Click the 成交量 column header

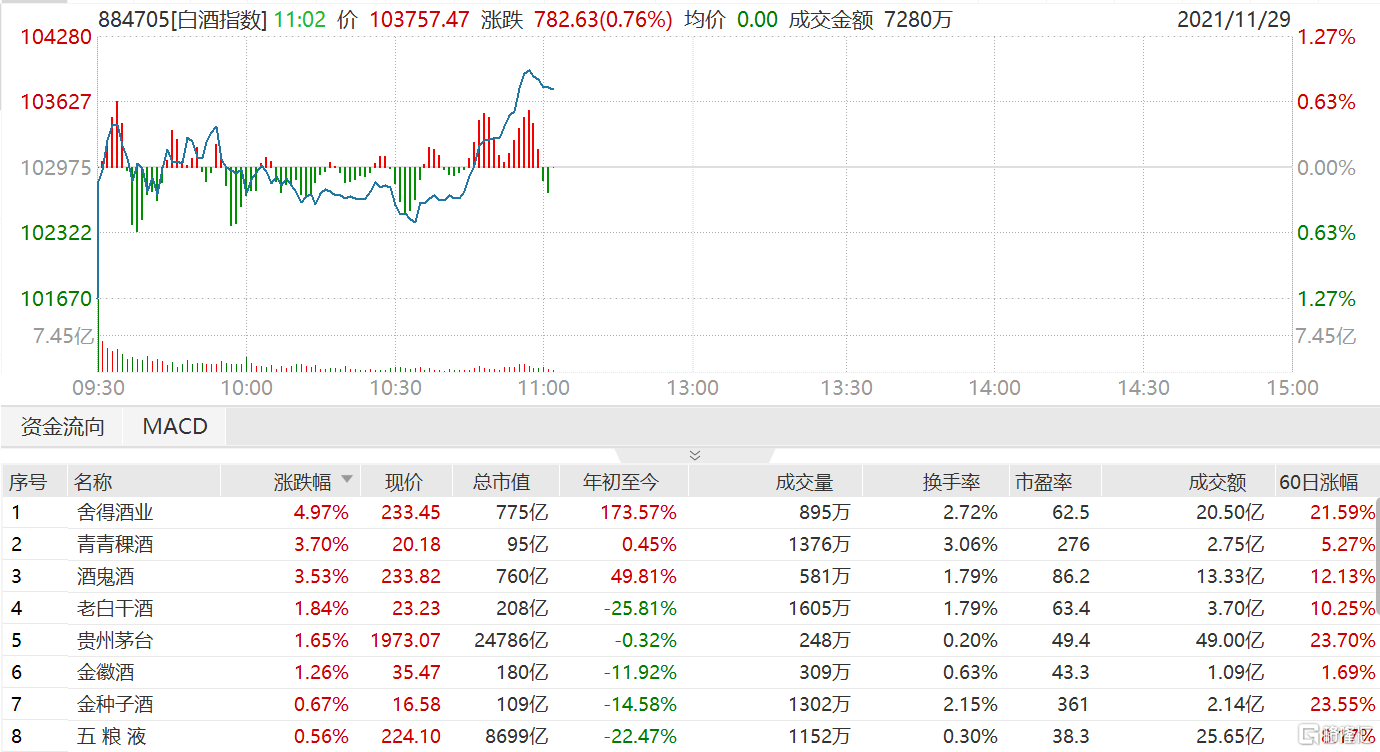[804, 482]
